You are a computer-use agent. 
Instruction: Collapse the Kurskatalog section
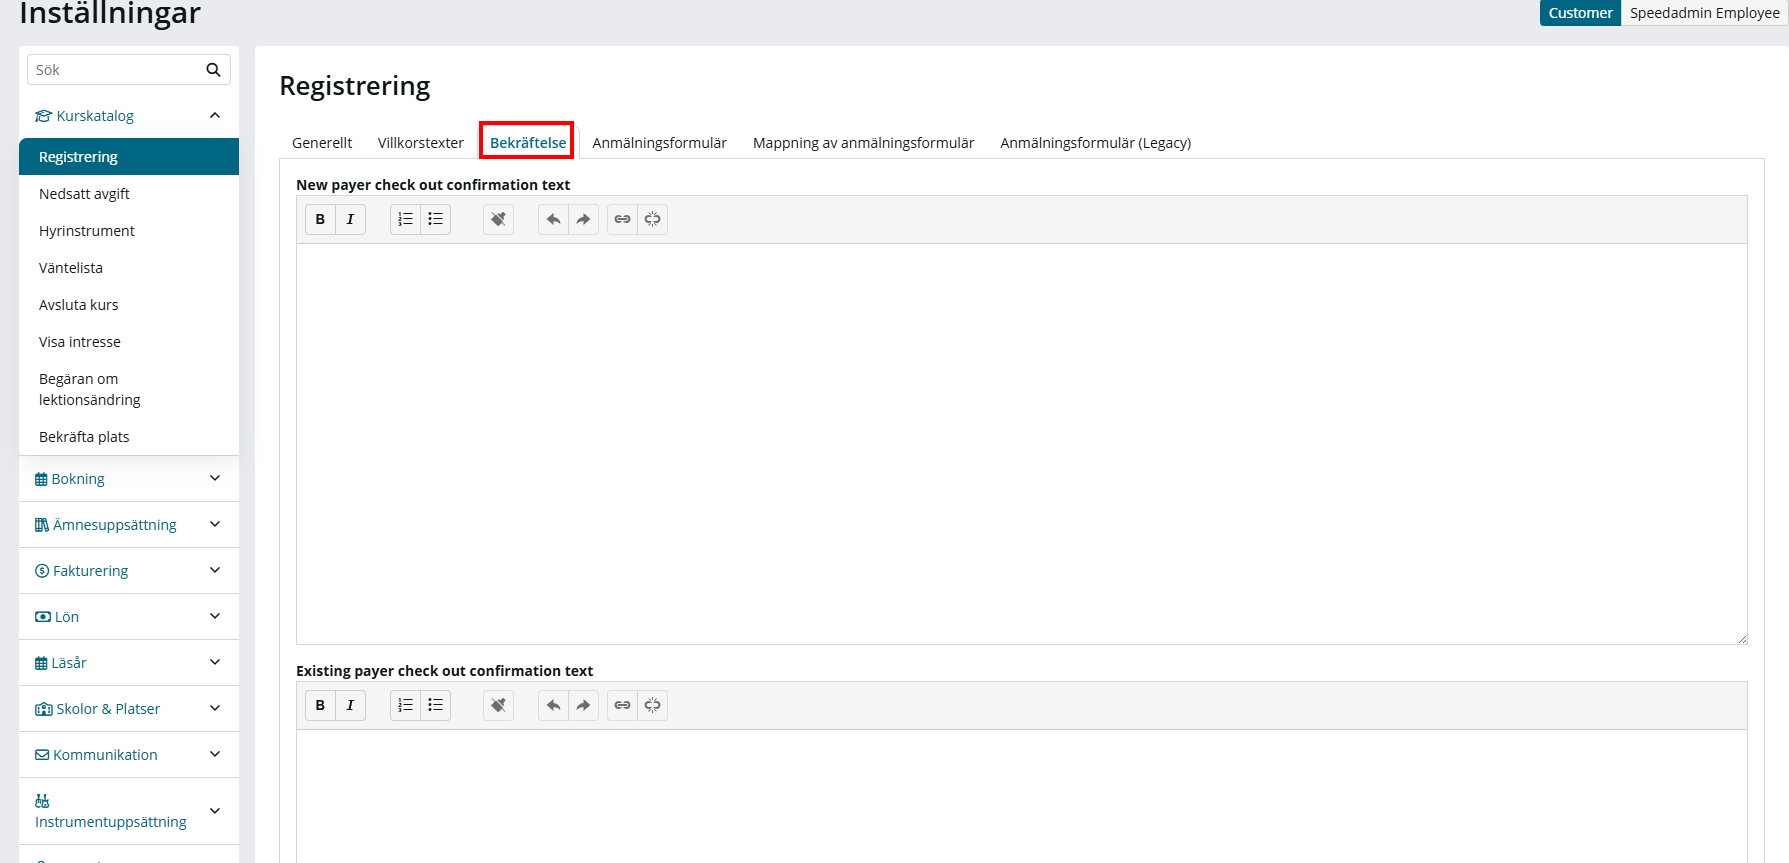(x=214, y=116)
